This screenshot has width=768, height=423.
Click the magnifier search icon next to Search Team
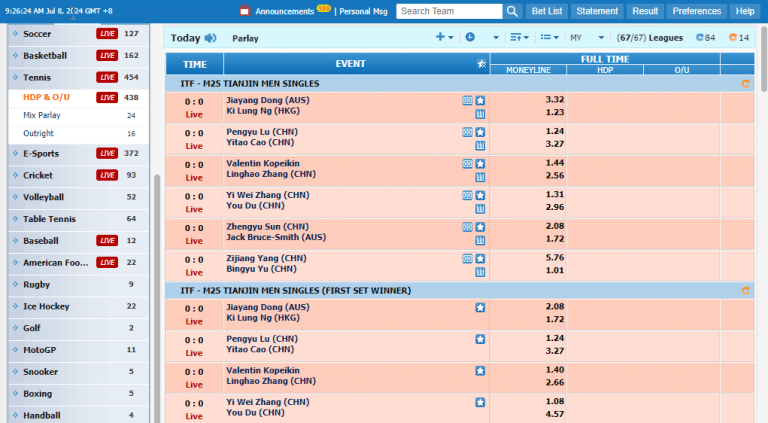[x=512, y=11]
